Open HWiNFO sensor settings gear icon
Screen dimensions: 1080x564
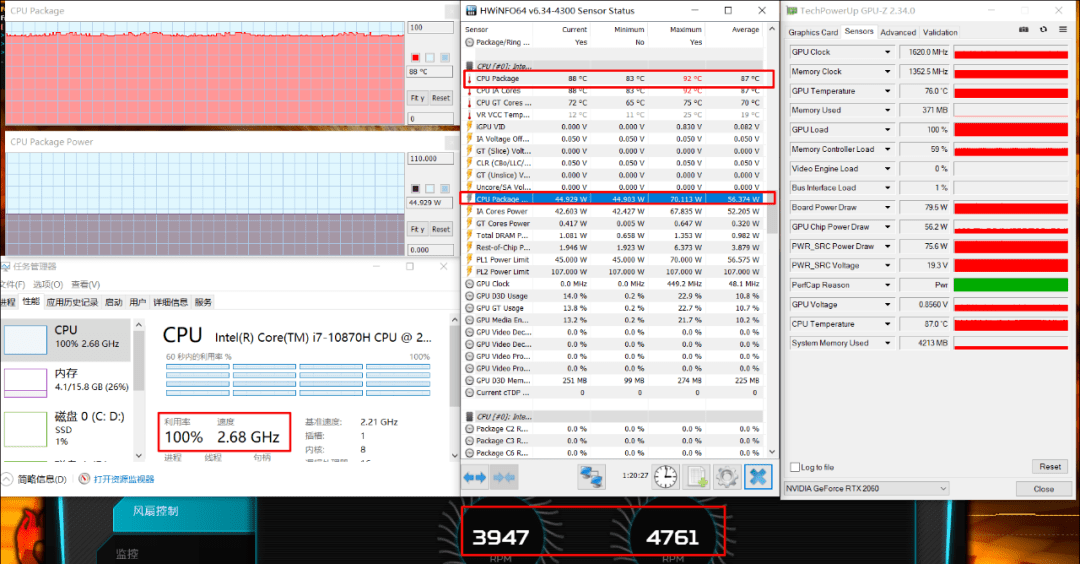(727, 477)
